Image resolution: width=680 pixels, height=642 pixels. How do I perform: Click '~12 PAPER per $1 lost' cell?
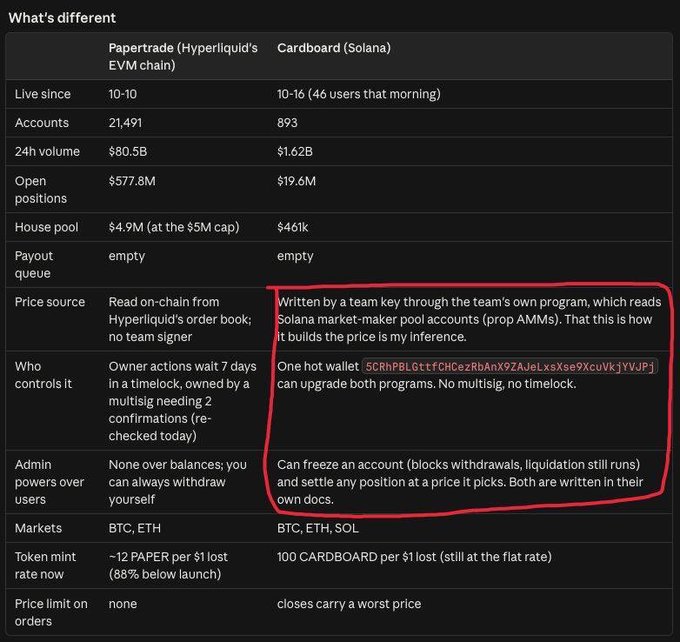click(168, 565)
